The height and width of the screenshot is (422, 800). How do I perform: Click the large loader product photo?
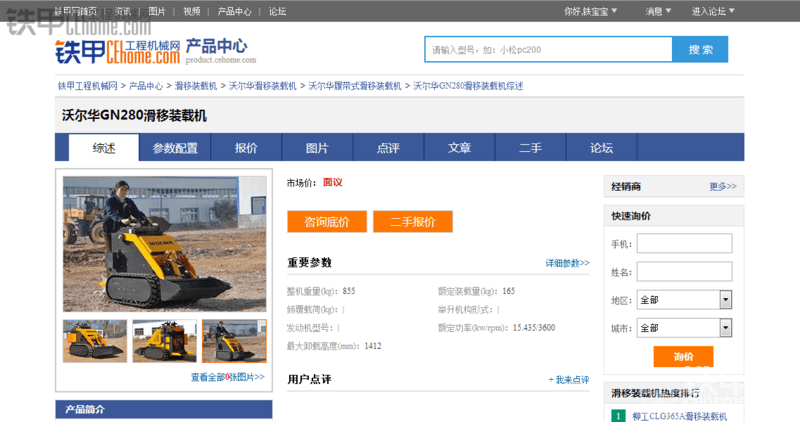pos(164,244)
